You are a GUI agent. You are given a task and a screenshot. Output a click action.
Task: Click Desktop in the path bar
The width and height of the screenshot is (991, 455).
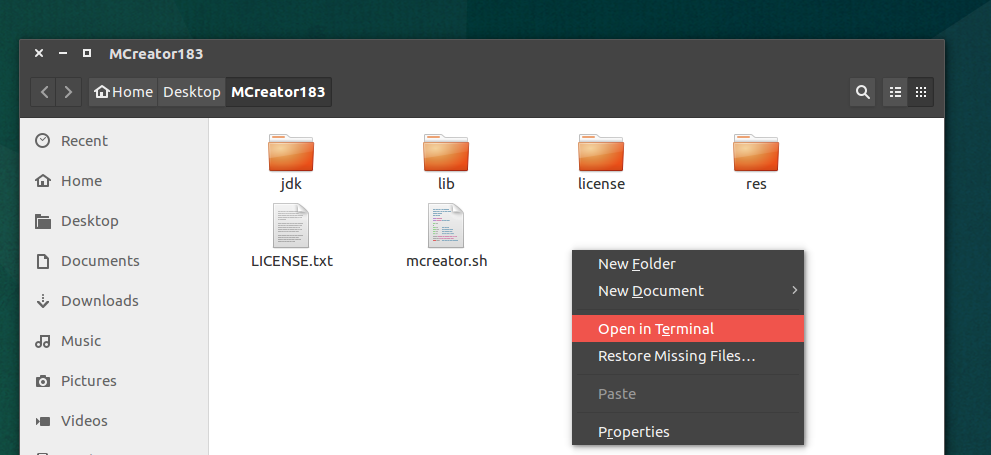tap(192, 92)
